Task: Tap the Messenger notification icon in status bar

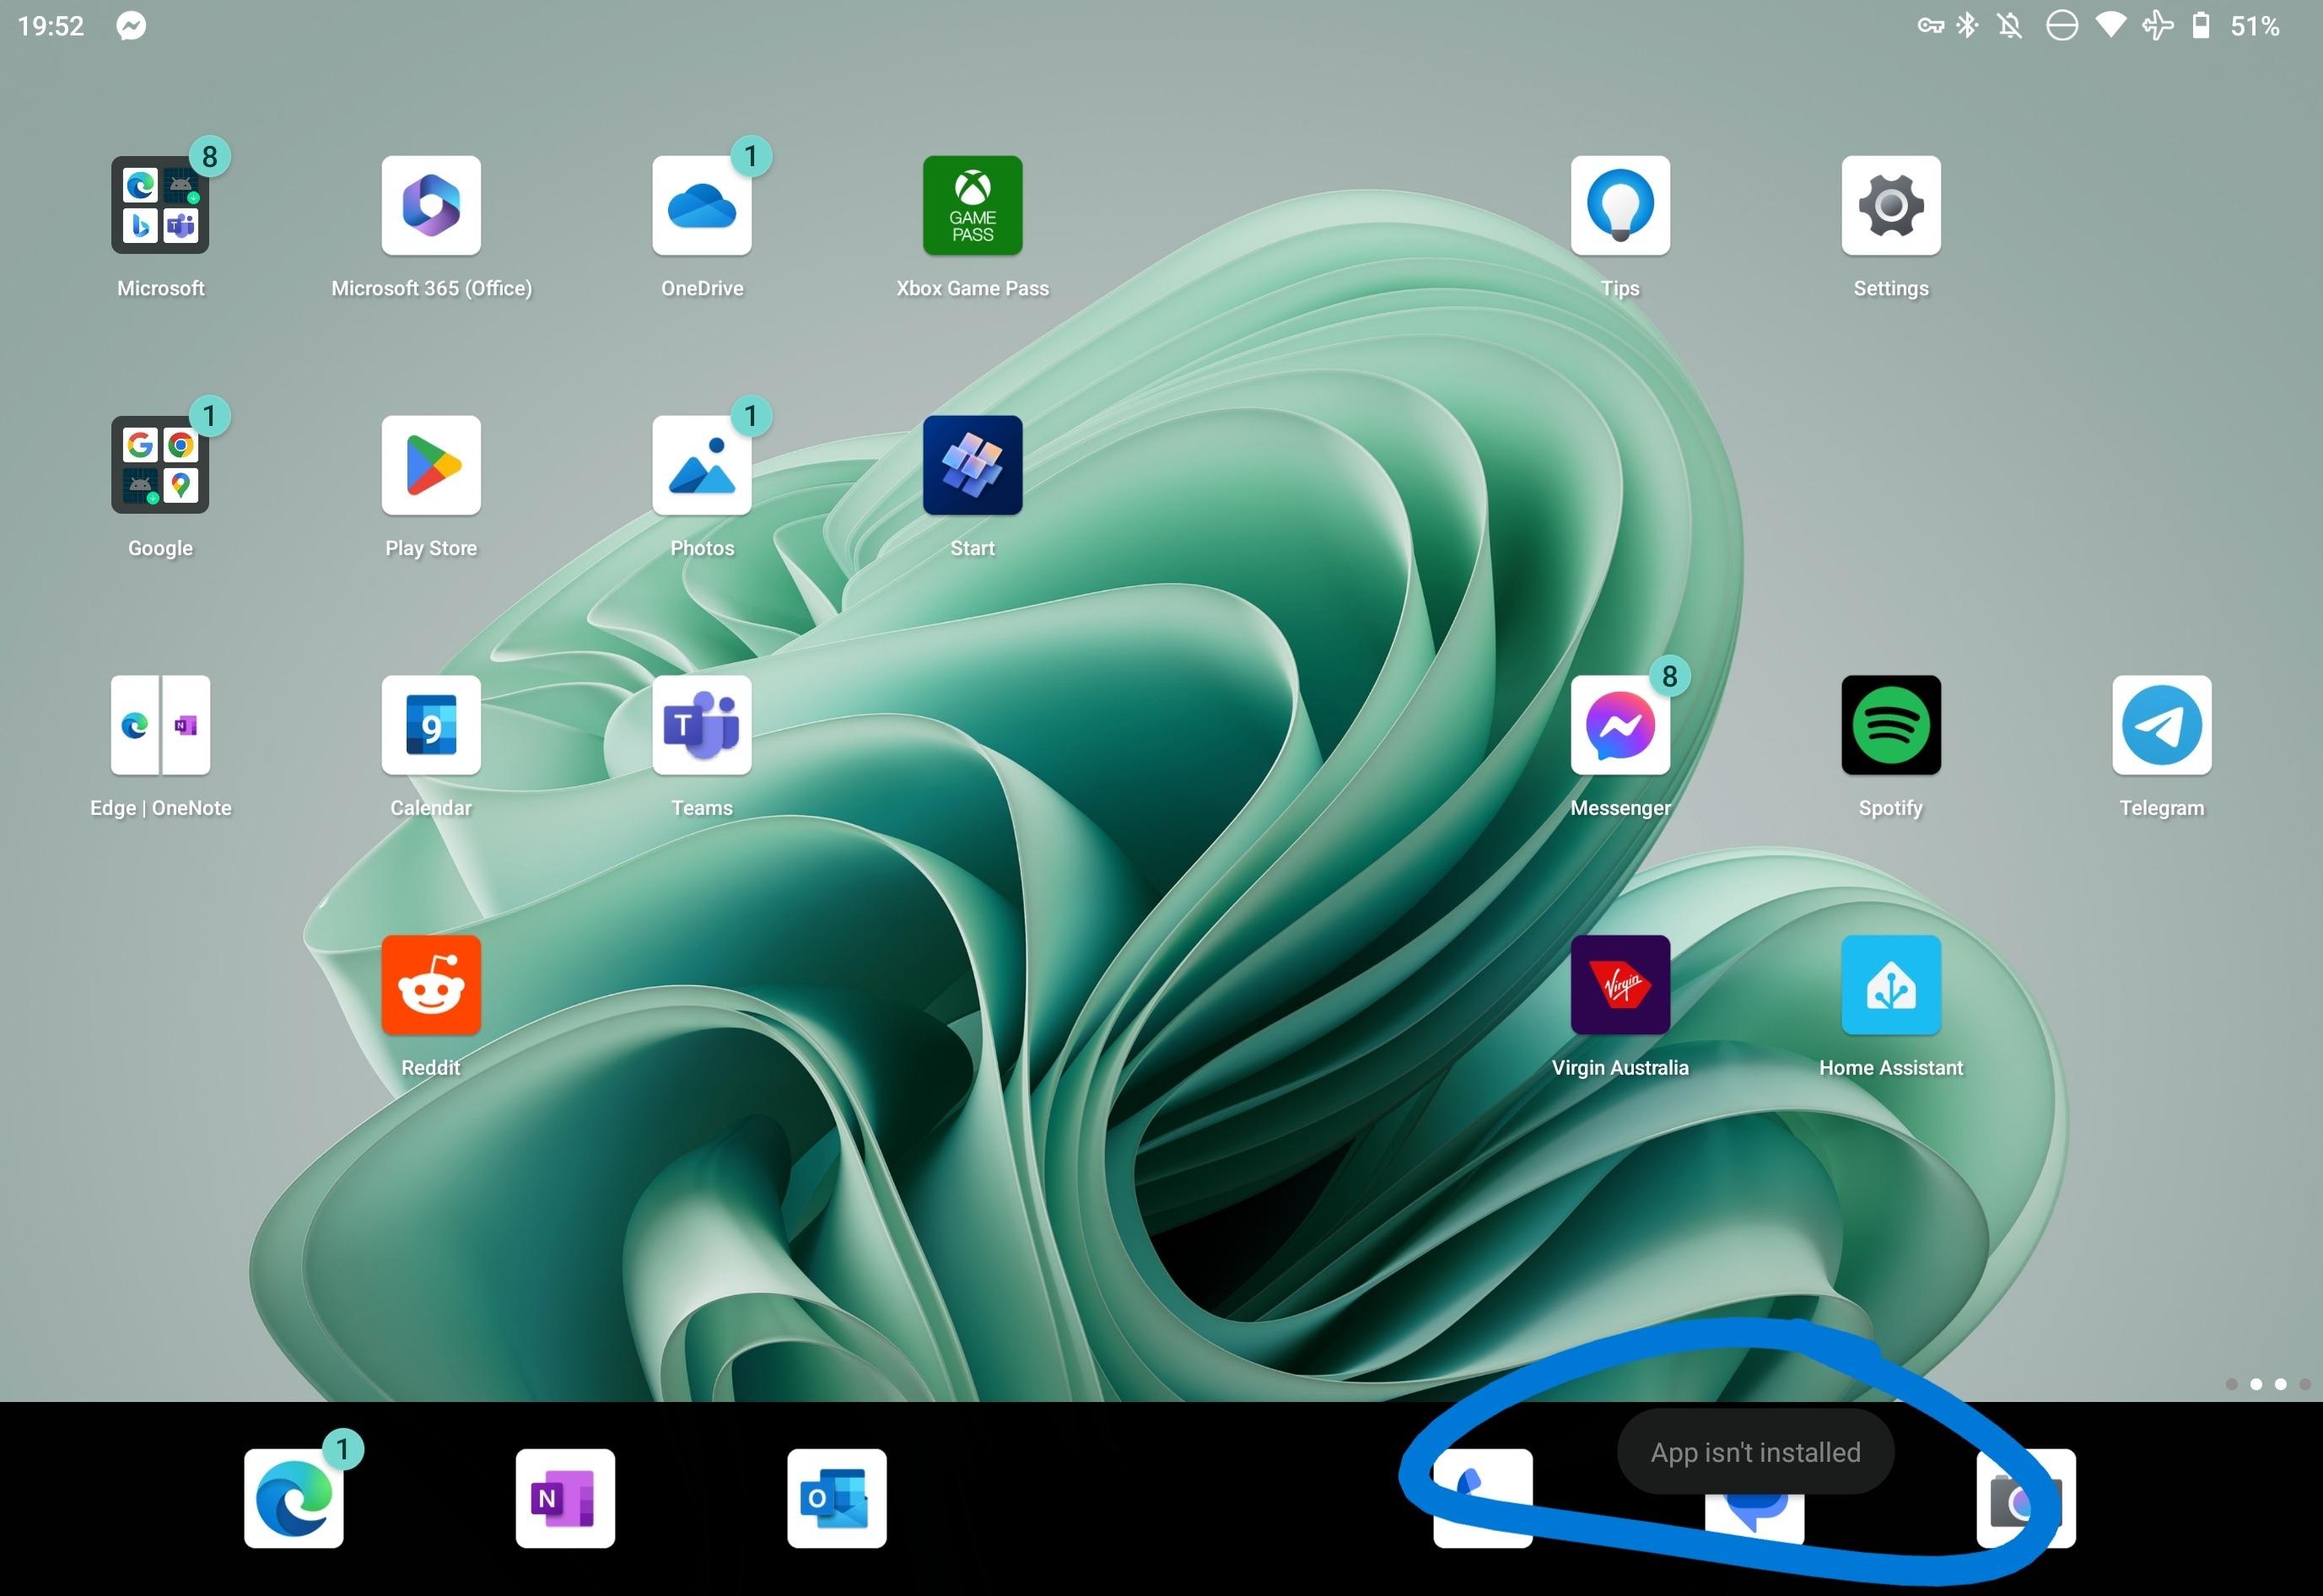Action: [131, 26]
